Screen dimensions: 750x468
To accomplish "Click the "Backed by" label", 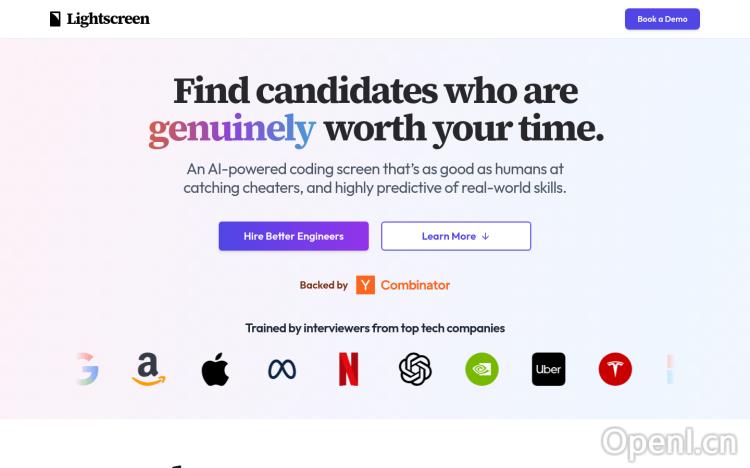I will coord(323,285).
